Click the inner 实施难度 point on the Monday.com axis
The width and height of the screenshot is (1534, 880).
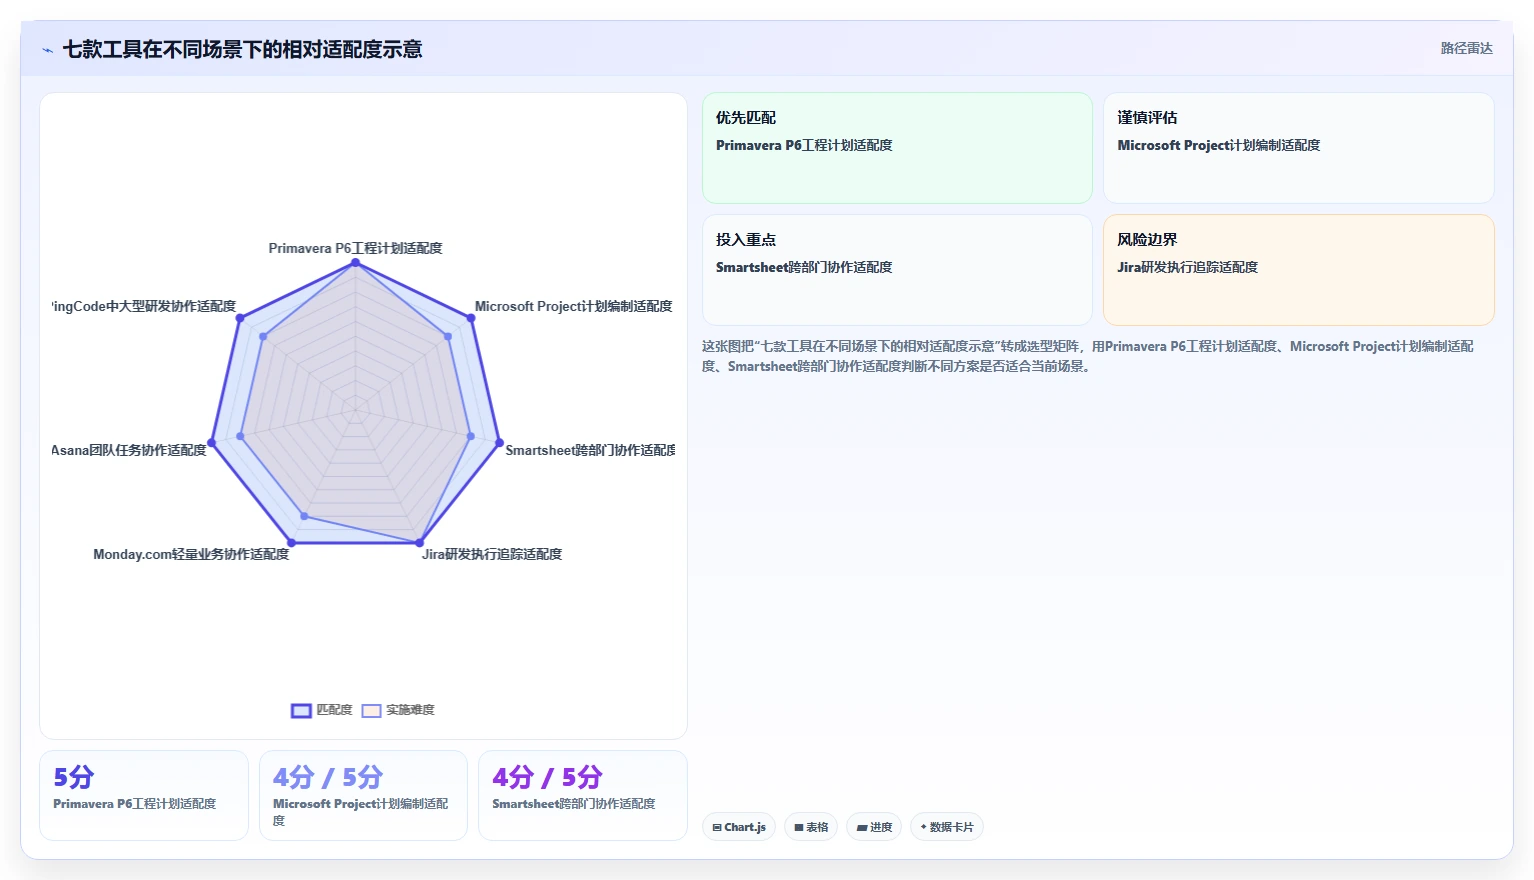point(304,516)
